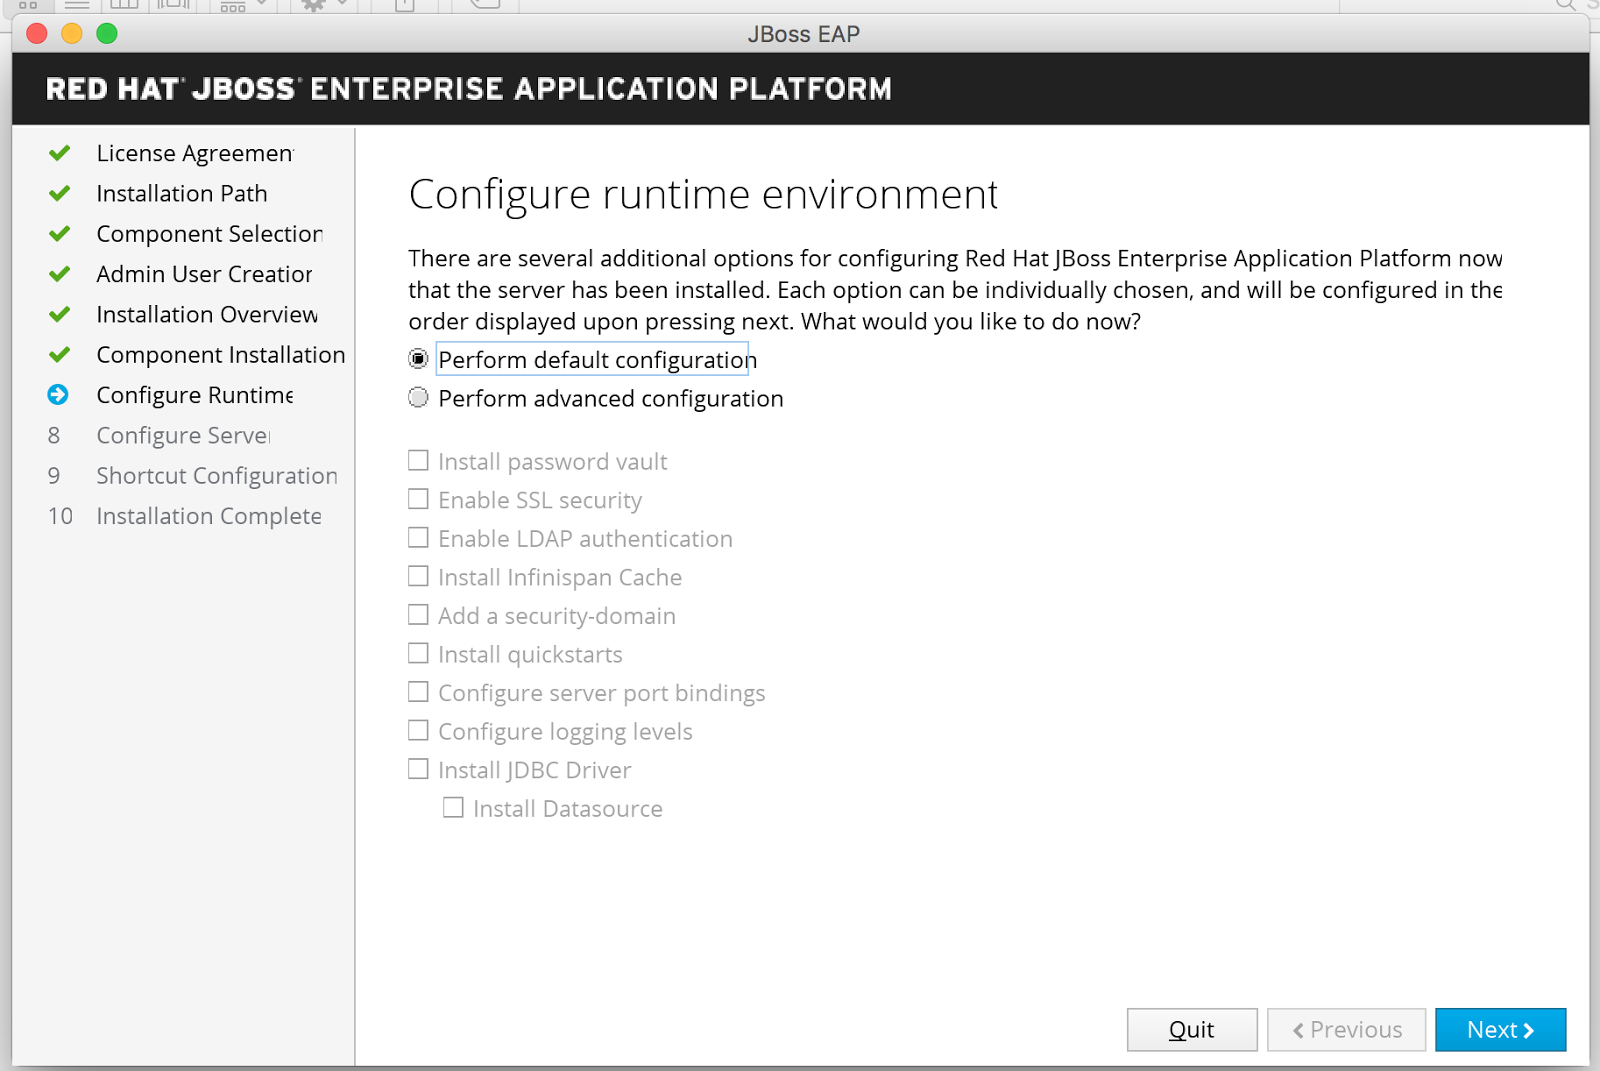Click step number 10 in the sidebar
The image size is (1600, 1071).
[60, 516]
